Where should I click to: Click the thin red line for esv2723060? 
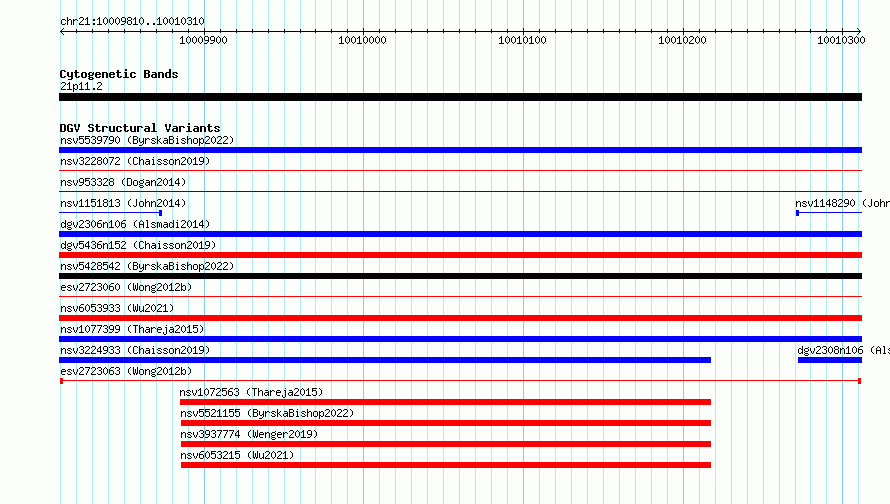tap(460, 296)
